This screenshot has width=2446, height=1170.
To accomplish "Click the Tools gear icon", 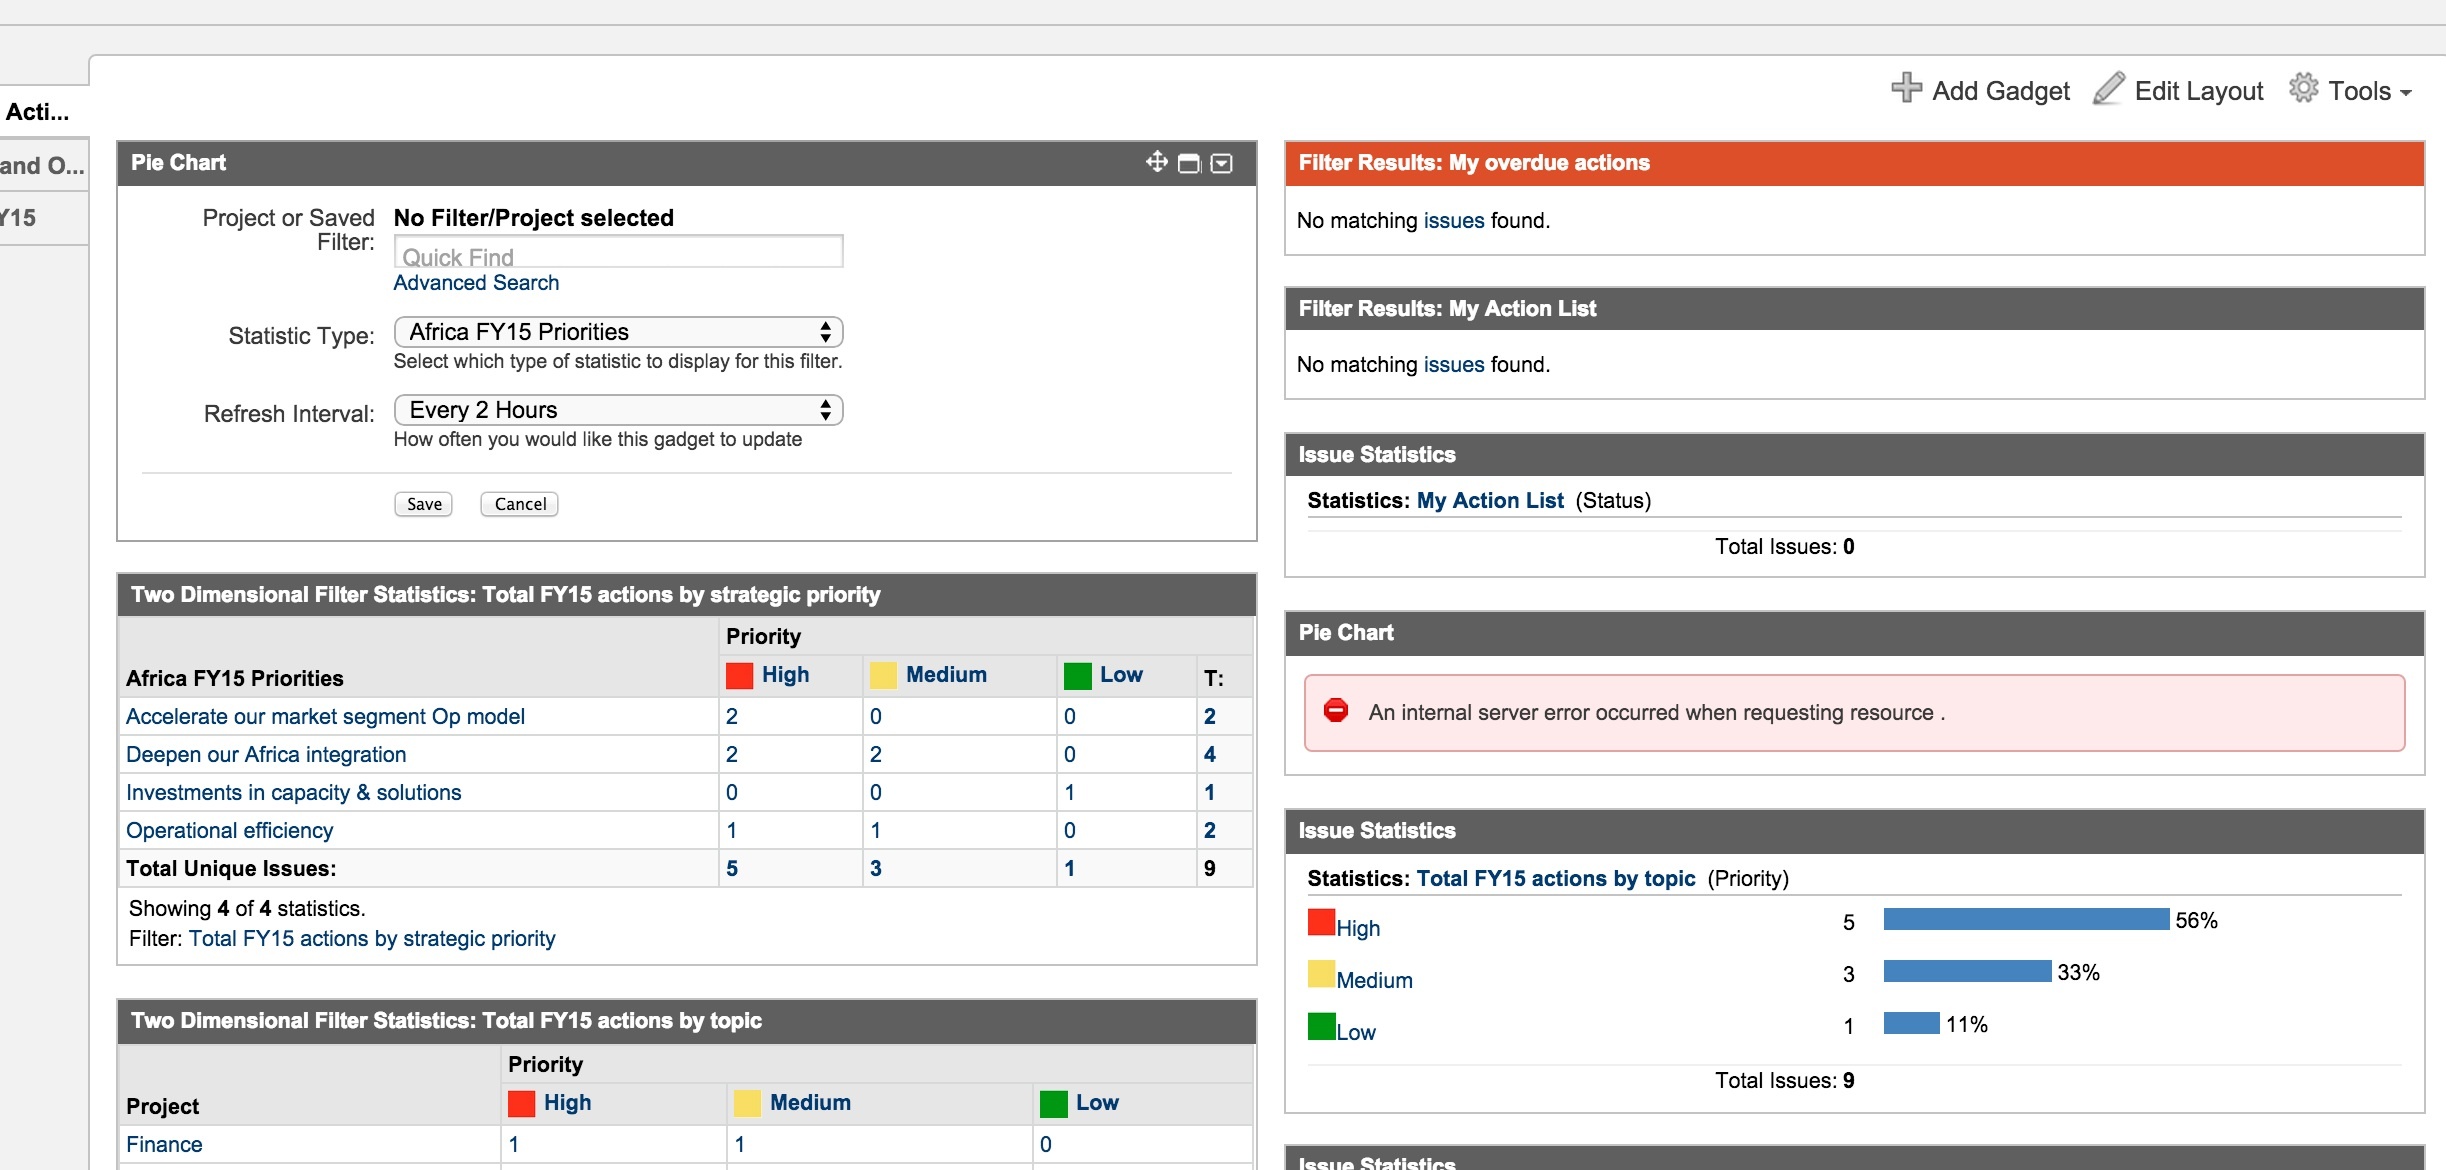I will tap(2303, 88).
